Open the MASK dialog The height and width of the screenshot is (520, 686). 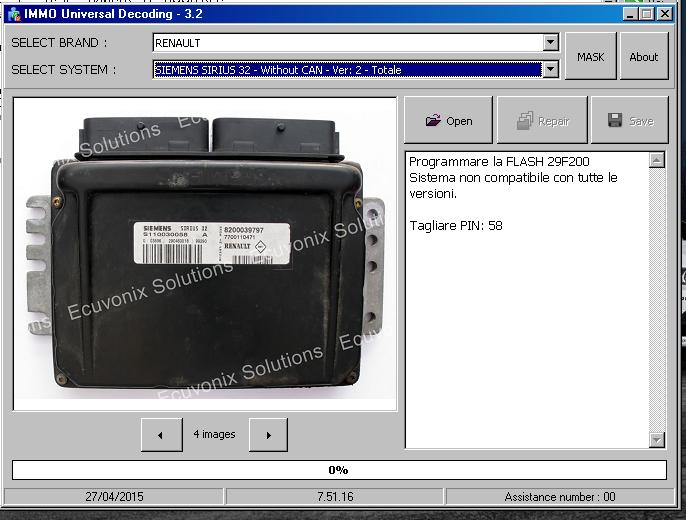click(x=591, y=56)
